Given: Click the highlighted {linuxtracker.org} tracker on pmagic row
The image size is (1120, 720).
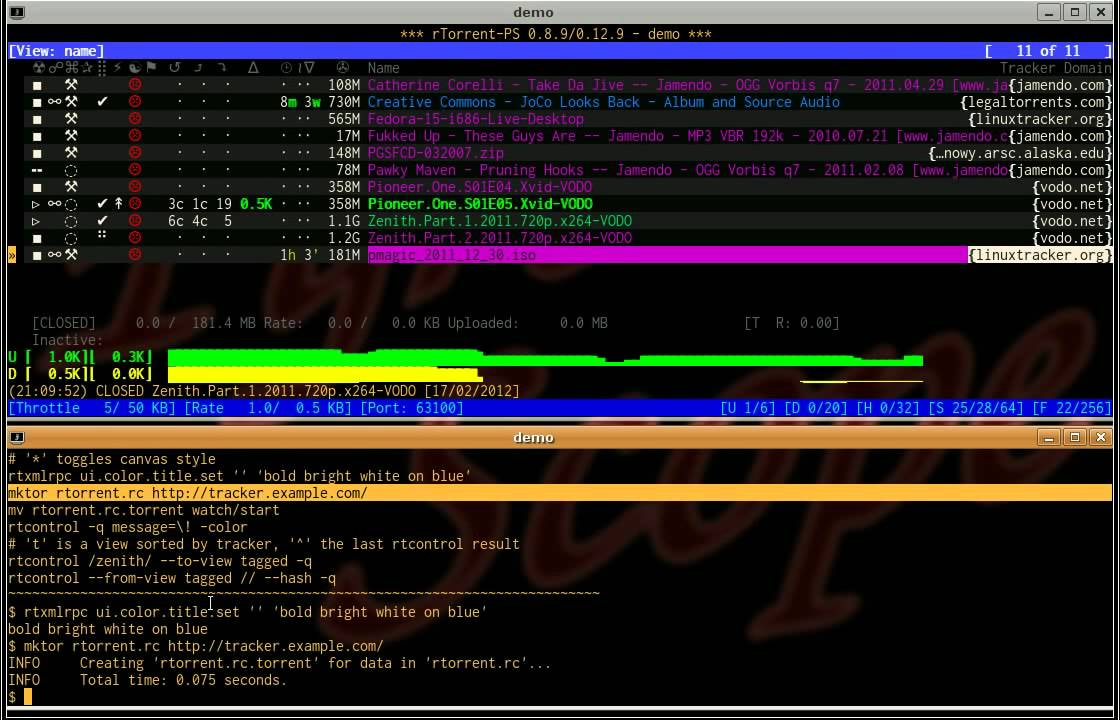Looking at the screenshot, I should click(x=1040, y=255).
